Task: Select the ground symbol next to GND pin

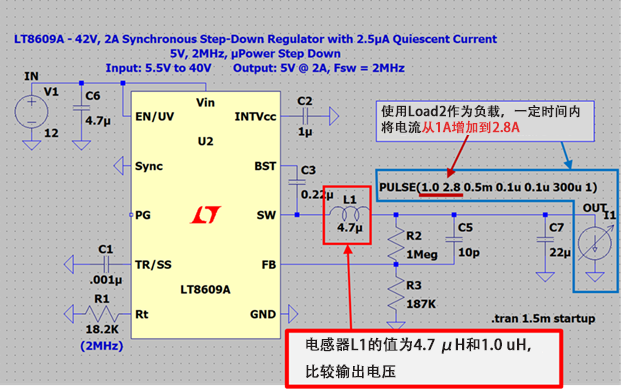Action: [292, 314]
